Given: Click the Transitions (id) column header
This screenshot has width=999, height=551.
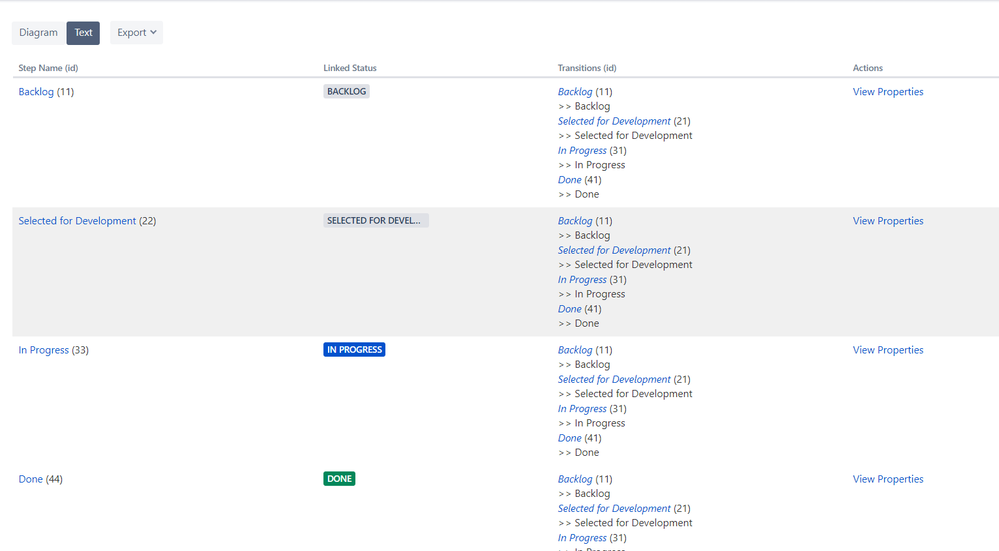Looking at the screenshot, I should 587,68.
